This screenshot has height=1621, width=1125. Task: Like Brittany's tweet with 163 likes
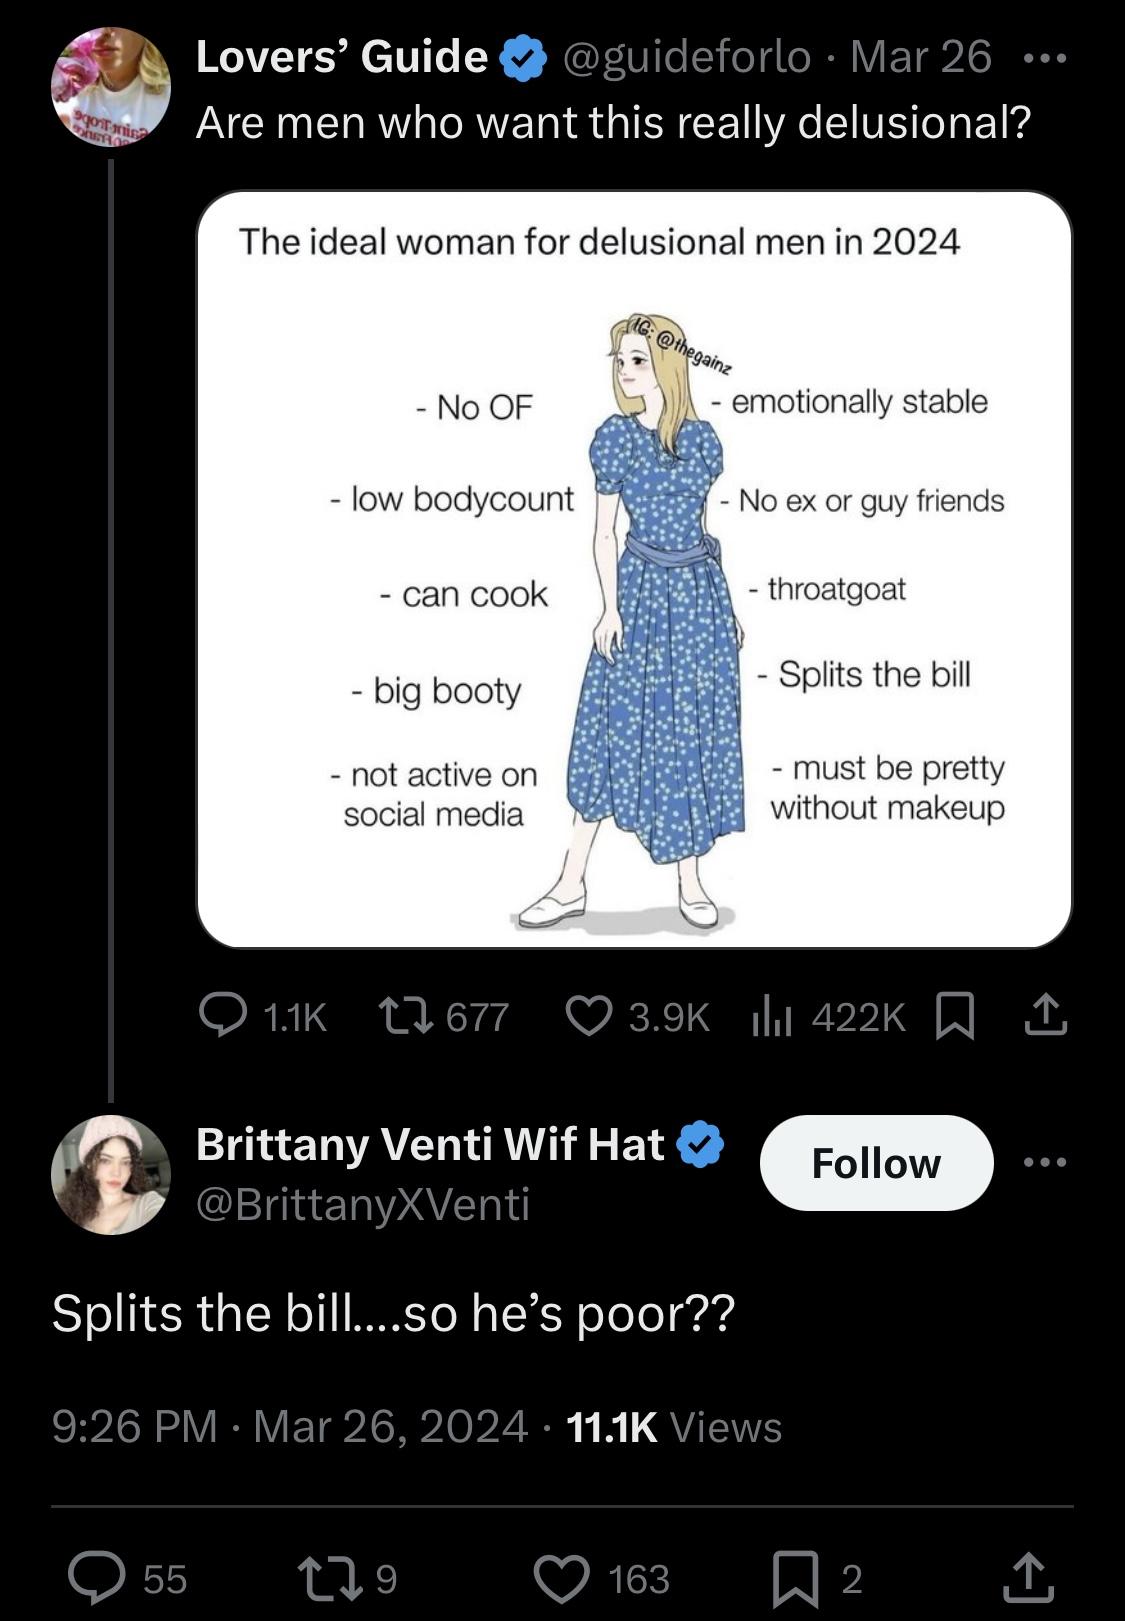(563, 1578)
